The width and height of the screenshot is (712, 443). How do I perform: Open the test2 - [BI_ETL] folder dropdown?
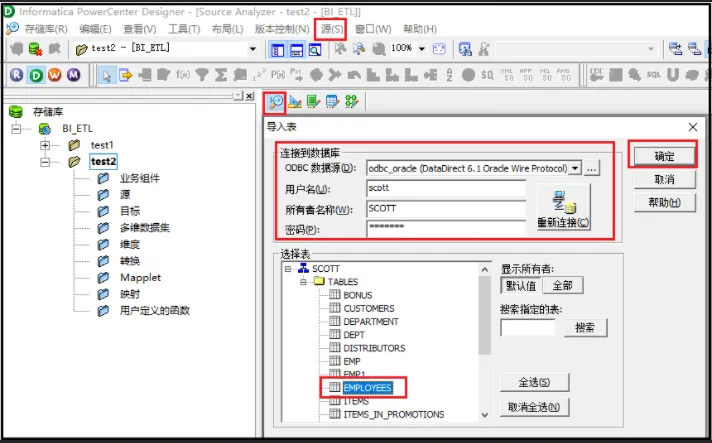(x=252, y=49)
